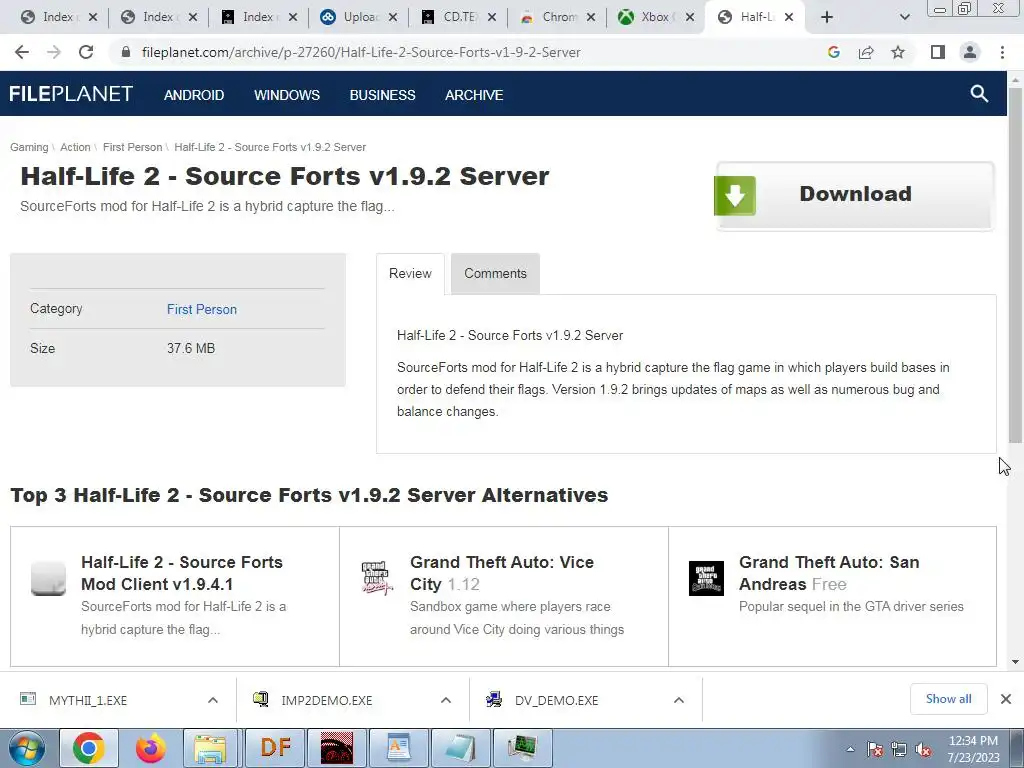Bookmark this page with the star icon
The image size is (1024, 768).
pos(898,52)
